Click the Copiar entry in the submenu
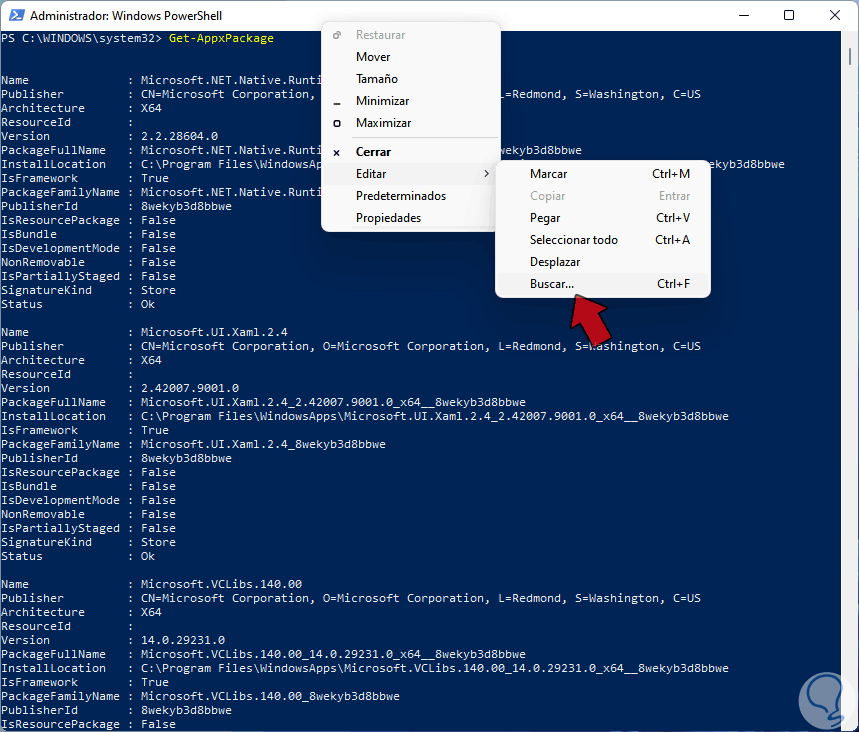 (603, 196)
